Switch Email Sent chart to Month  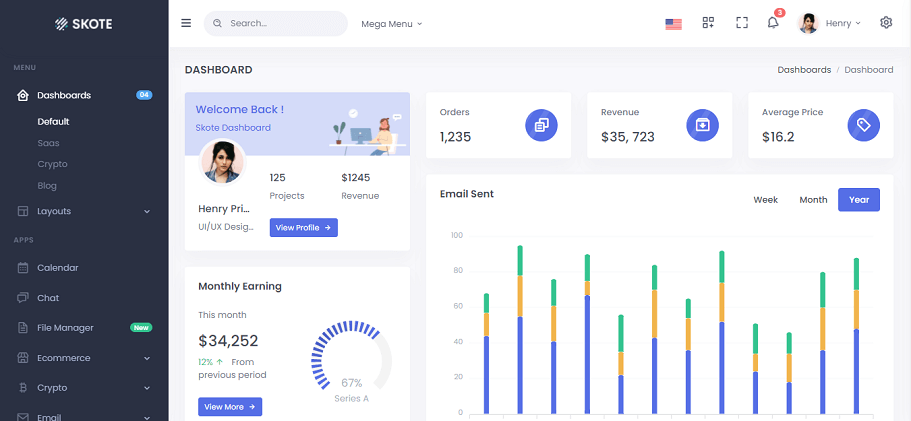pos(813,200)
